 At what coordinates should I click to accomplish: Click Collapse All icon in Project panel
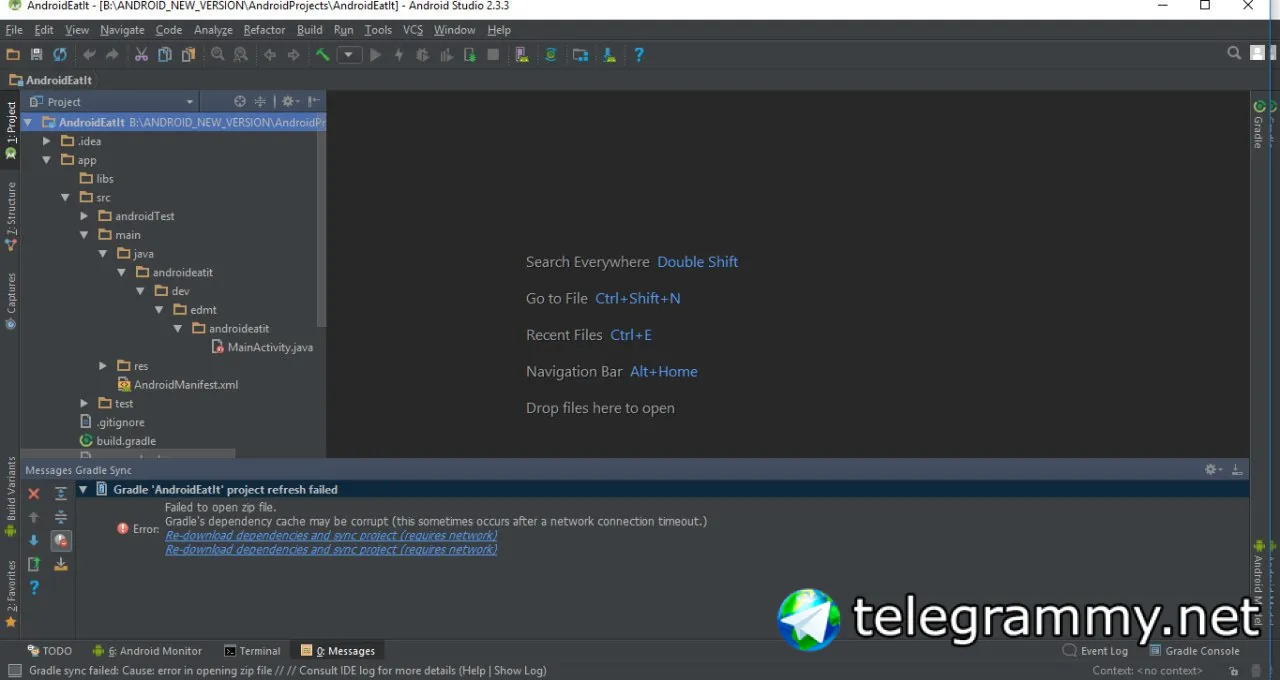(260, 101)
